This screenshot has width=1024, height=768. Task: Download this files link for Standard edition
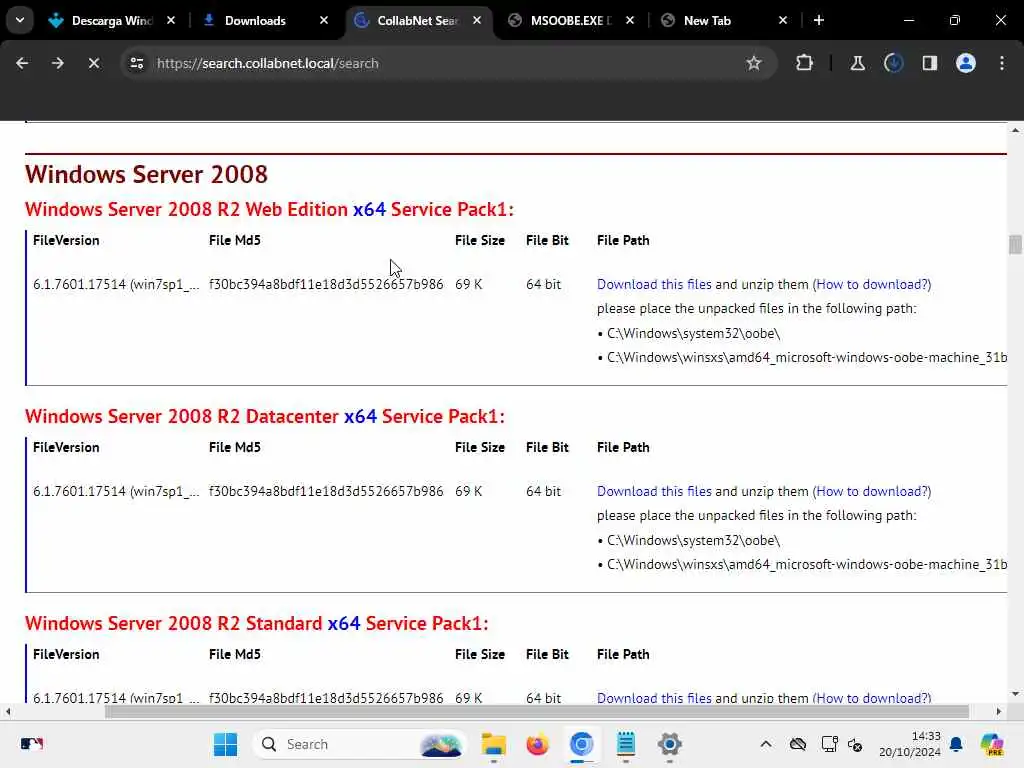[x=654, y=697]
